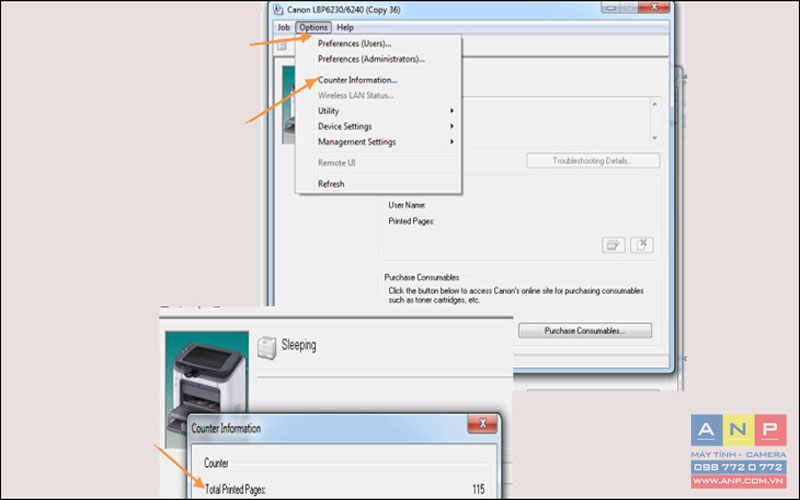Click the Printed Pages label
Image resolution: width=800 pixels, height=500 pixels.
pyautogui.click(x=411, y=221)
